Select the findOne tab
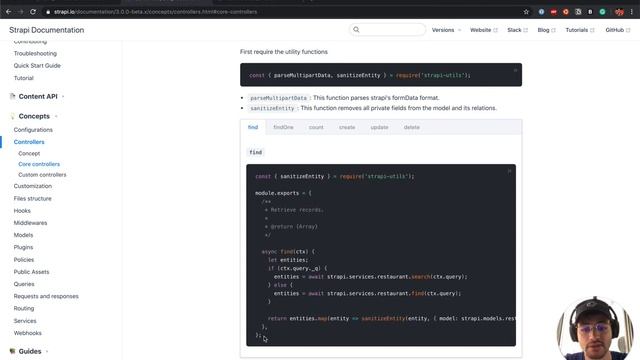This screenshot has height=360, width=640. point(283,127)
